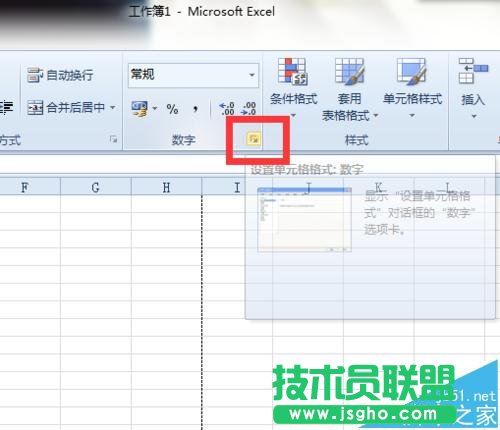This screenshot has width=500, height=430.
Task: Click the 数字 group label
Action: (x=183, y=140)
